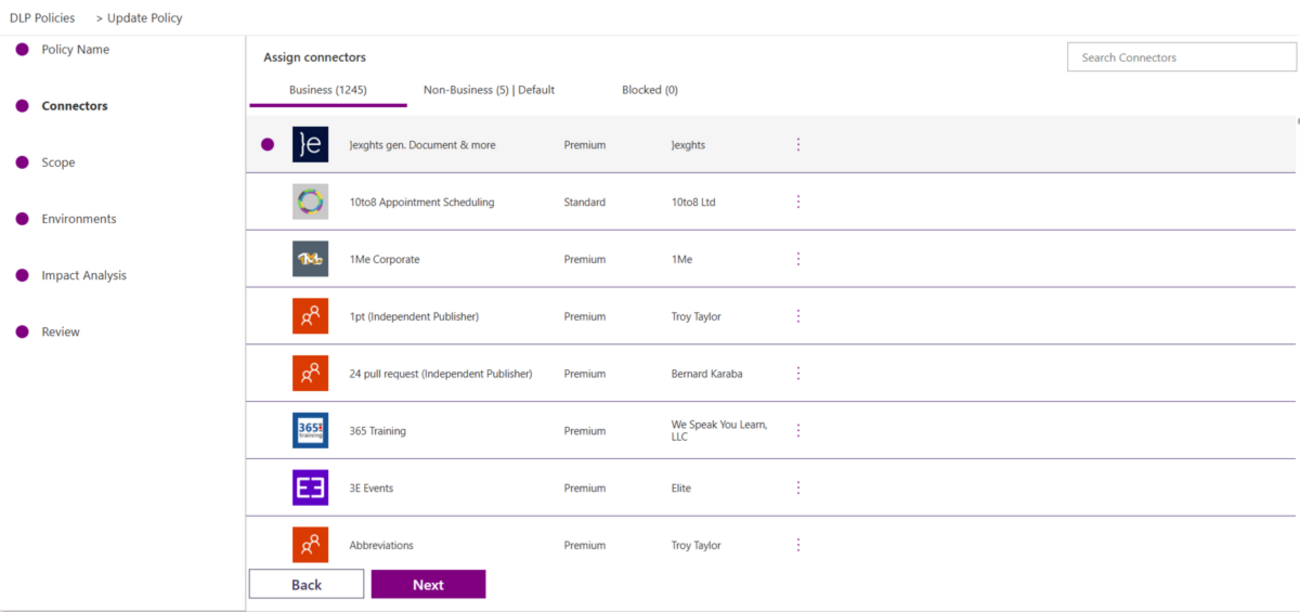Click the 1pt Independent Publisher connector icon
1300x612 pixels.
click(x=310, y=316)
